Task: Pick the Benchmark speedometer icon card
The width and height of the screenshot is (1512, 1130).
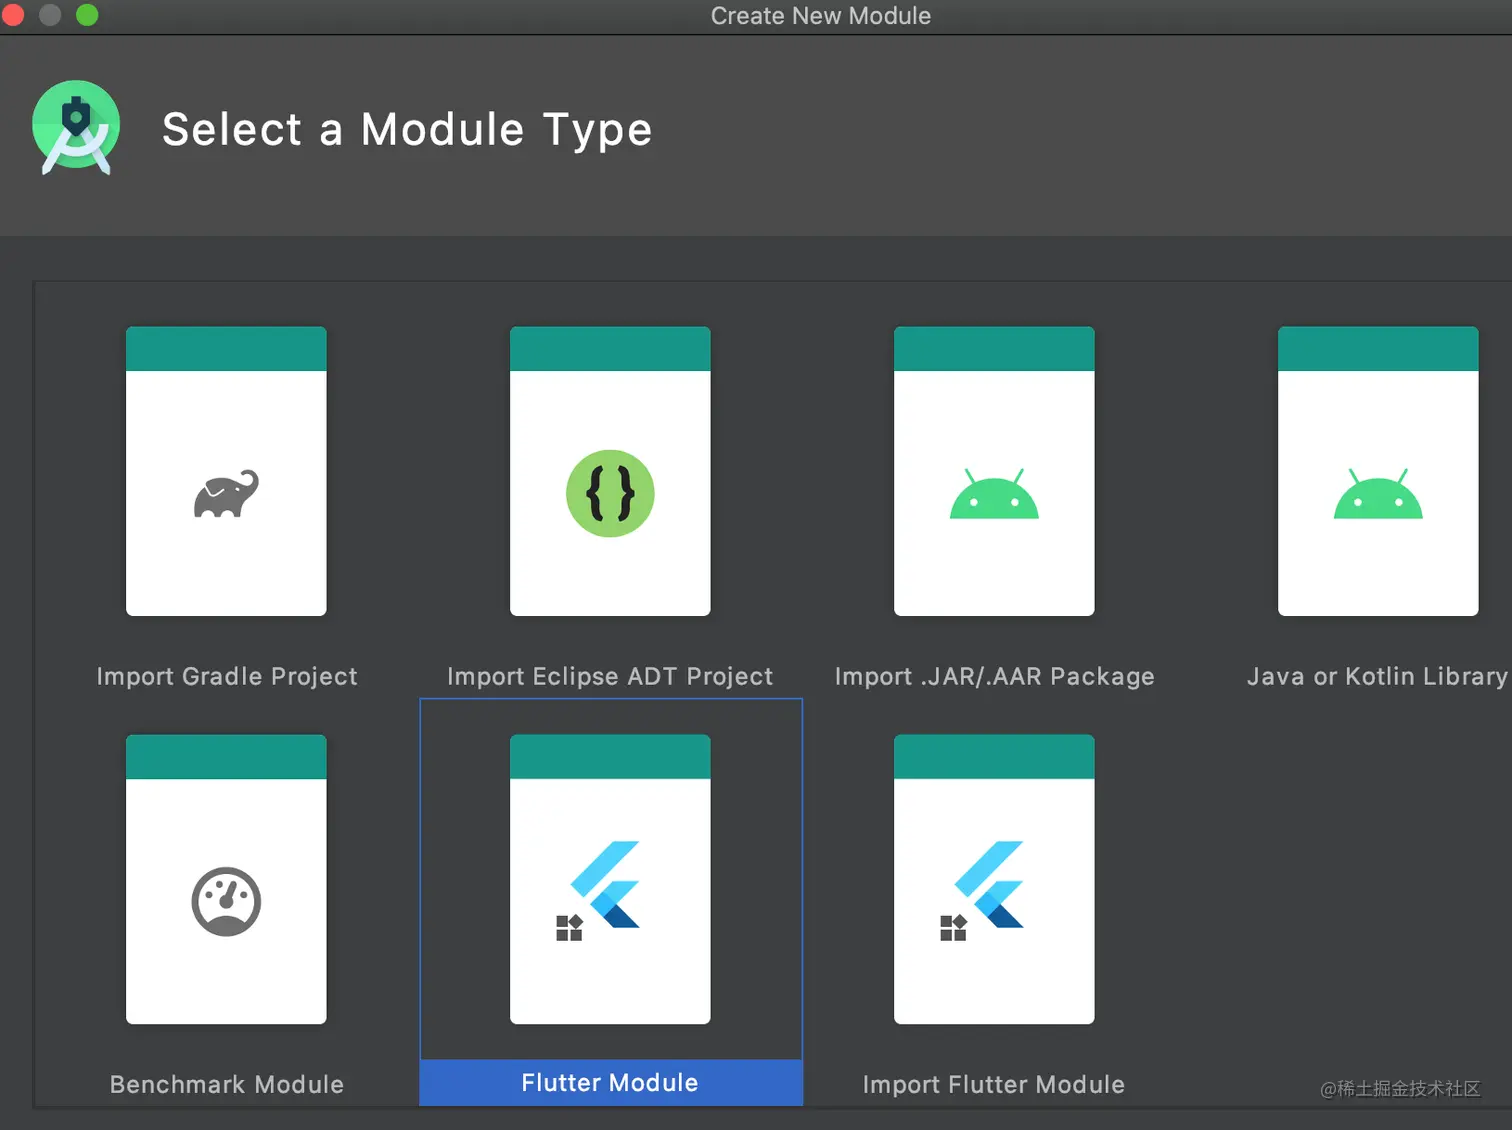Action: pyautogui.click(x=226, y=879)
